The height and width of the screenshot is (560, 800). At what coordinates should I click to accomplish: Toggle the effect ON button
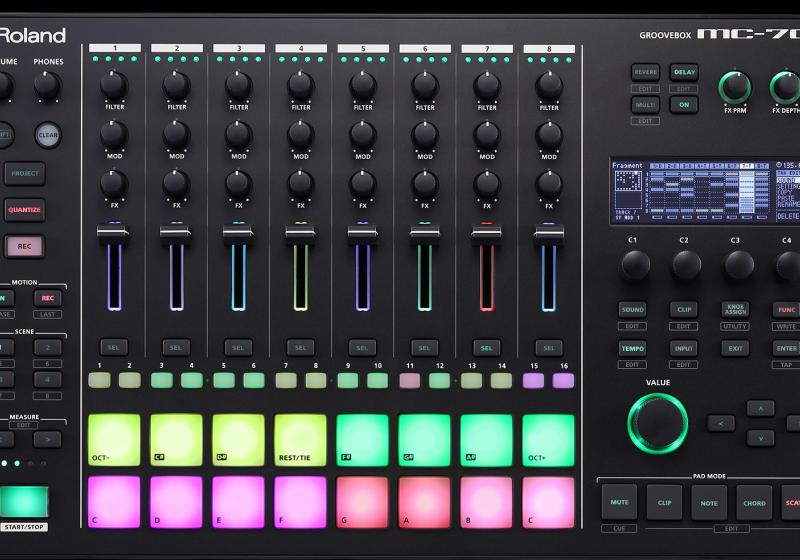(x=684, y=104)
